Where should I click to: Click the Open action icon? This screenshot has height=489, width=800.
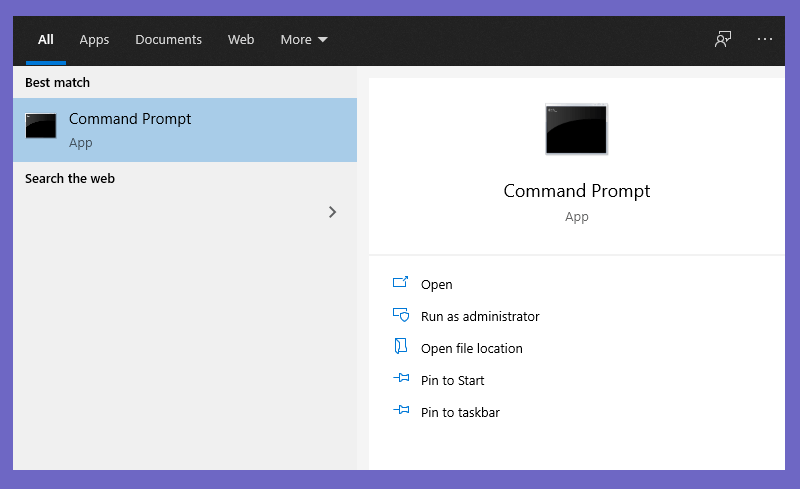click(401, 282)
